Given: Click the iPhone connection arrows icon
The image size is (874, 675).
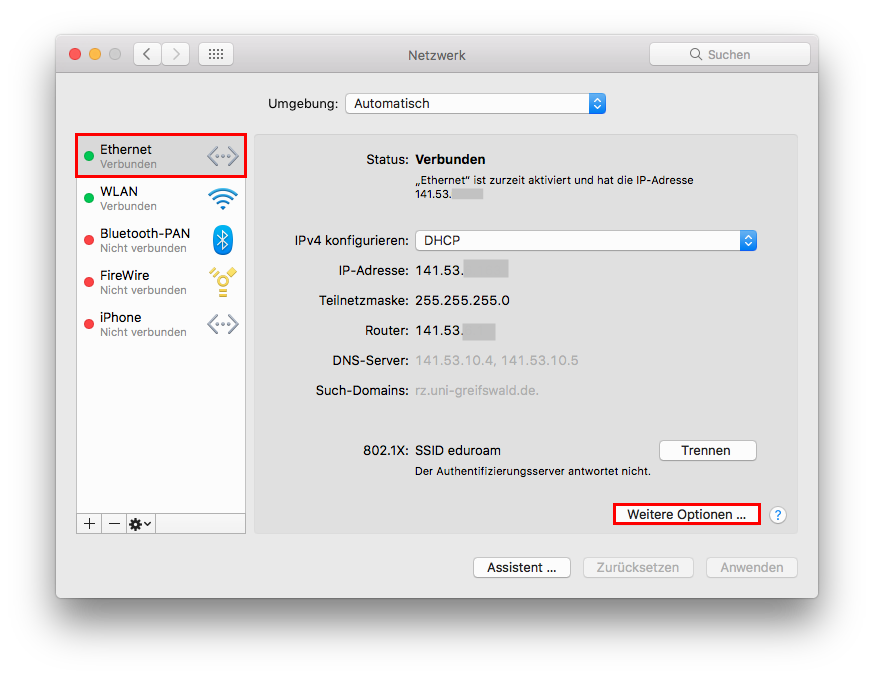Looking at the screenshot, I should coord(222,324).
